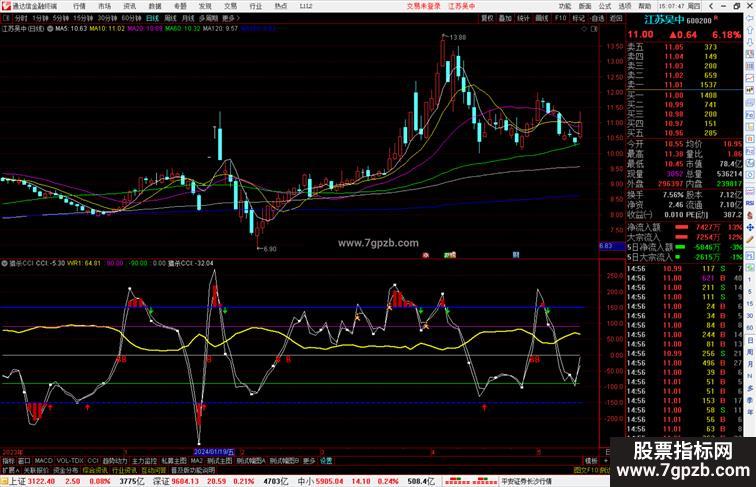Switch chart to 15分钟 period
Image resolution: width=756 pixels, height=487 pixels.
point(83,18)
